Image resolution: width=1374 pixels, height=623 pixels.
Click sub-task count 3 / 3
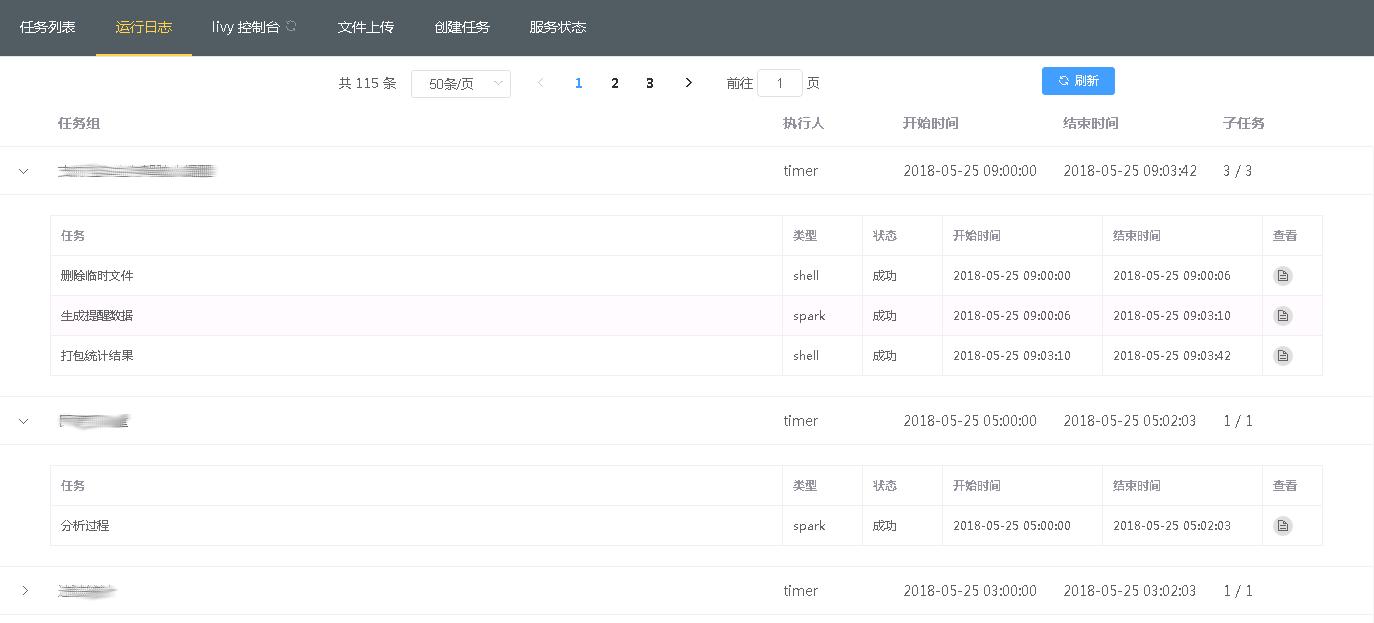click(x=1238, y=171)
